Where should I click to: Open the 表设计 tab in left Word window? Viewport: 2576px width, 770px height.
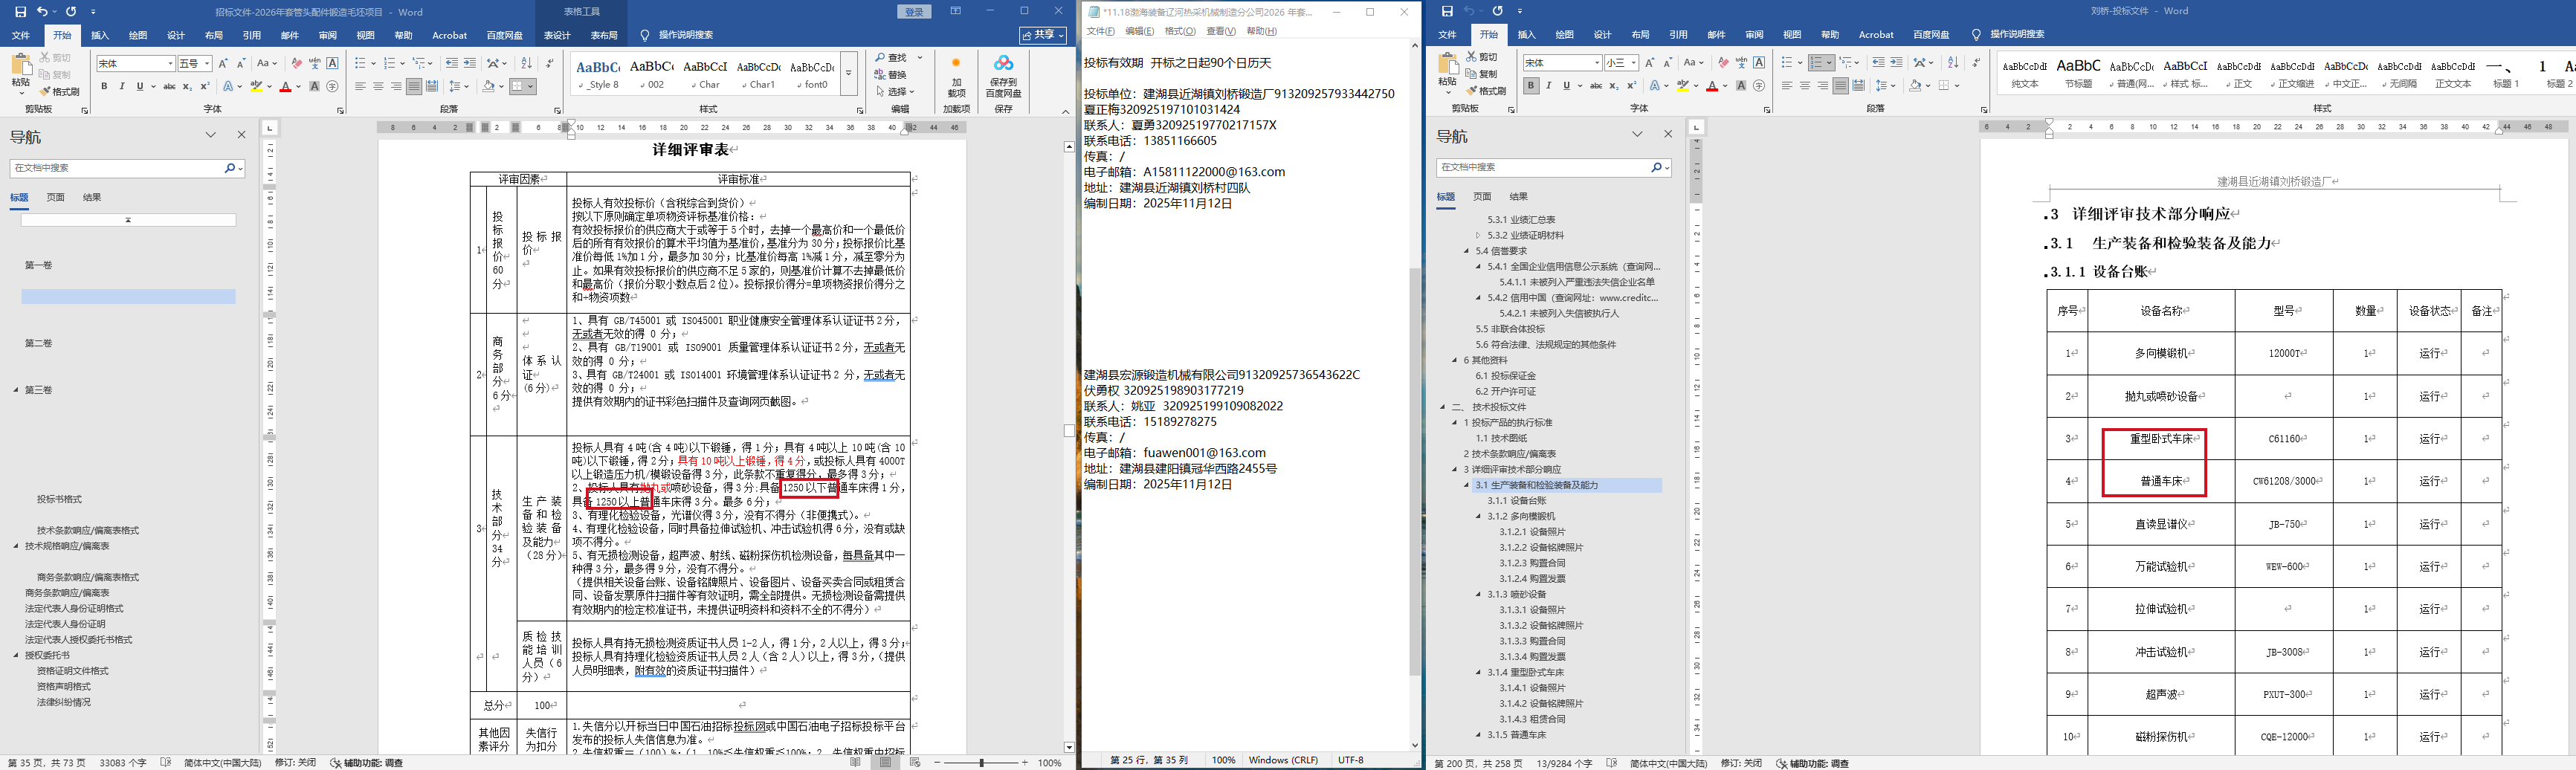pyautogui.click(x=557, y=35)
